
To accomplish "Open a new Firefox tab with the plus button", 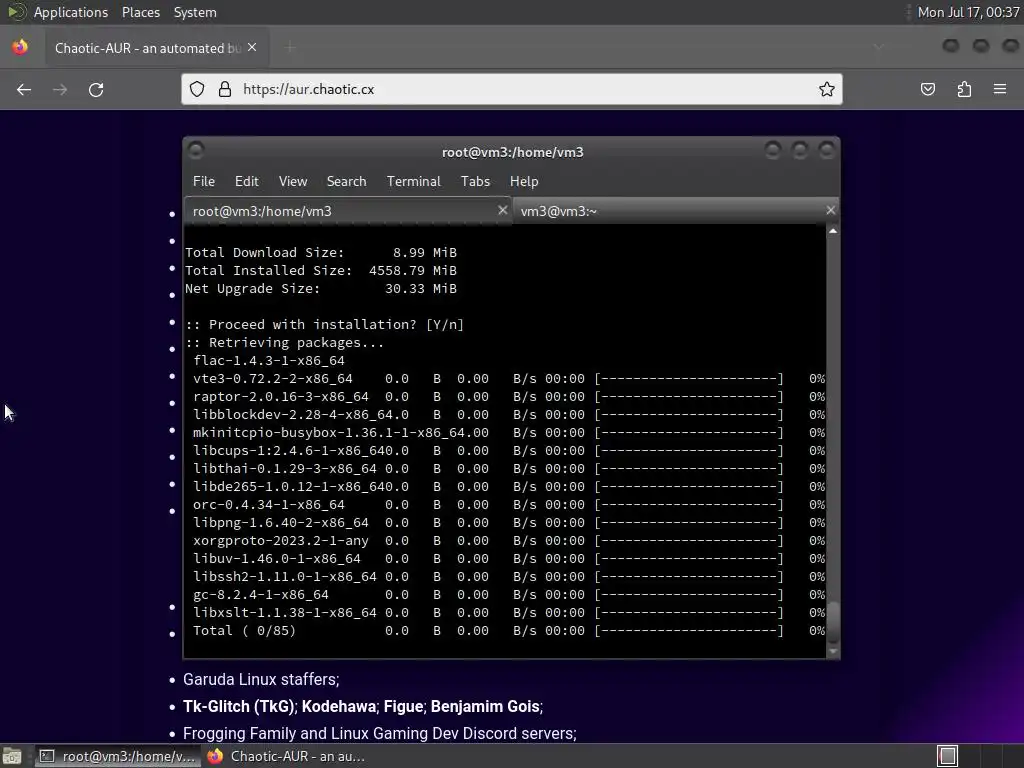I will [290, 48].
